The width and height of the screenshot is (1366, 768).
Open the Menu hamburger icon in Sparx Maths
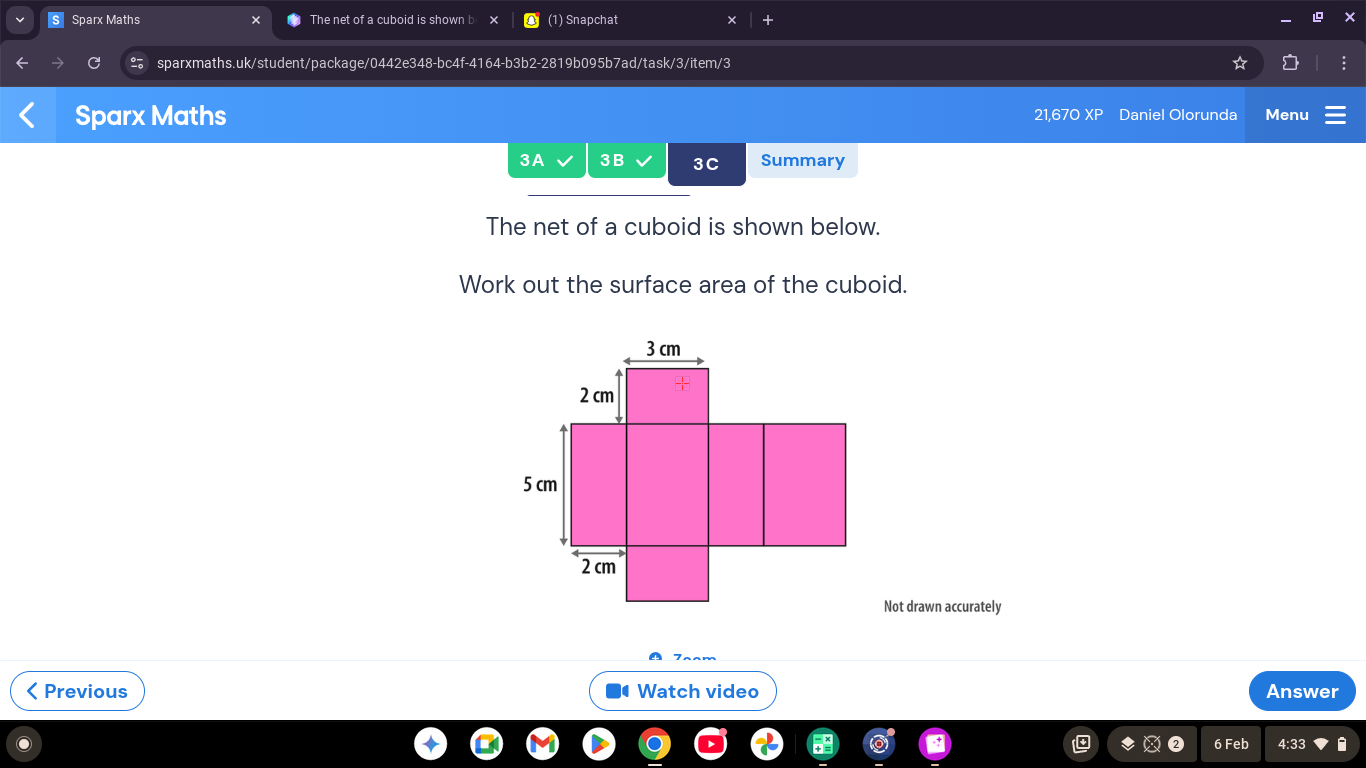click(x=1335, y=114)
